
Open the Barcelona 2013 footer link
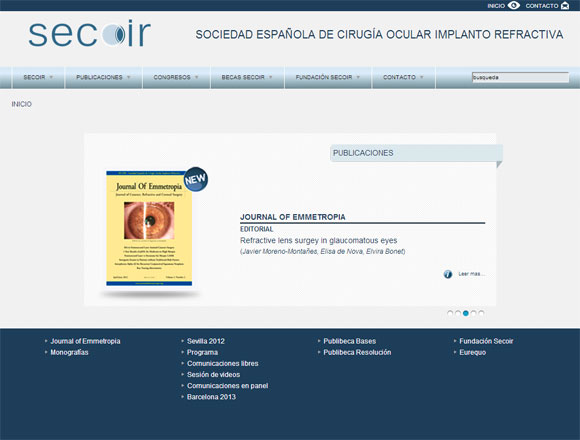[x=211, y=397]
